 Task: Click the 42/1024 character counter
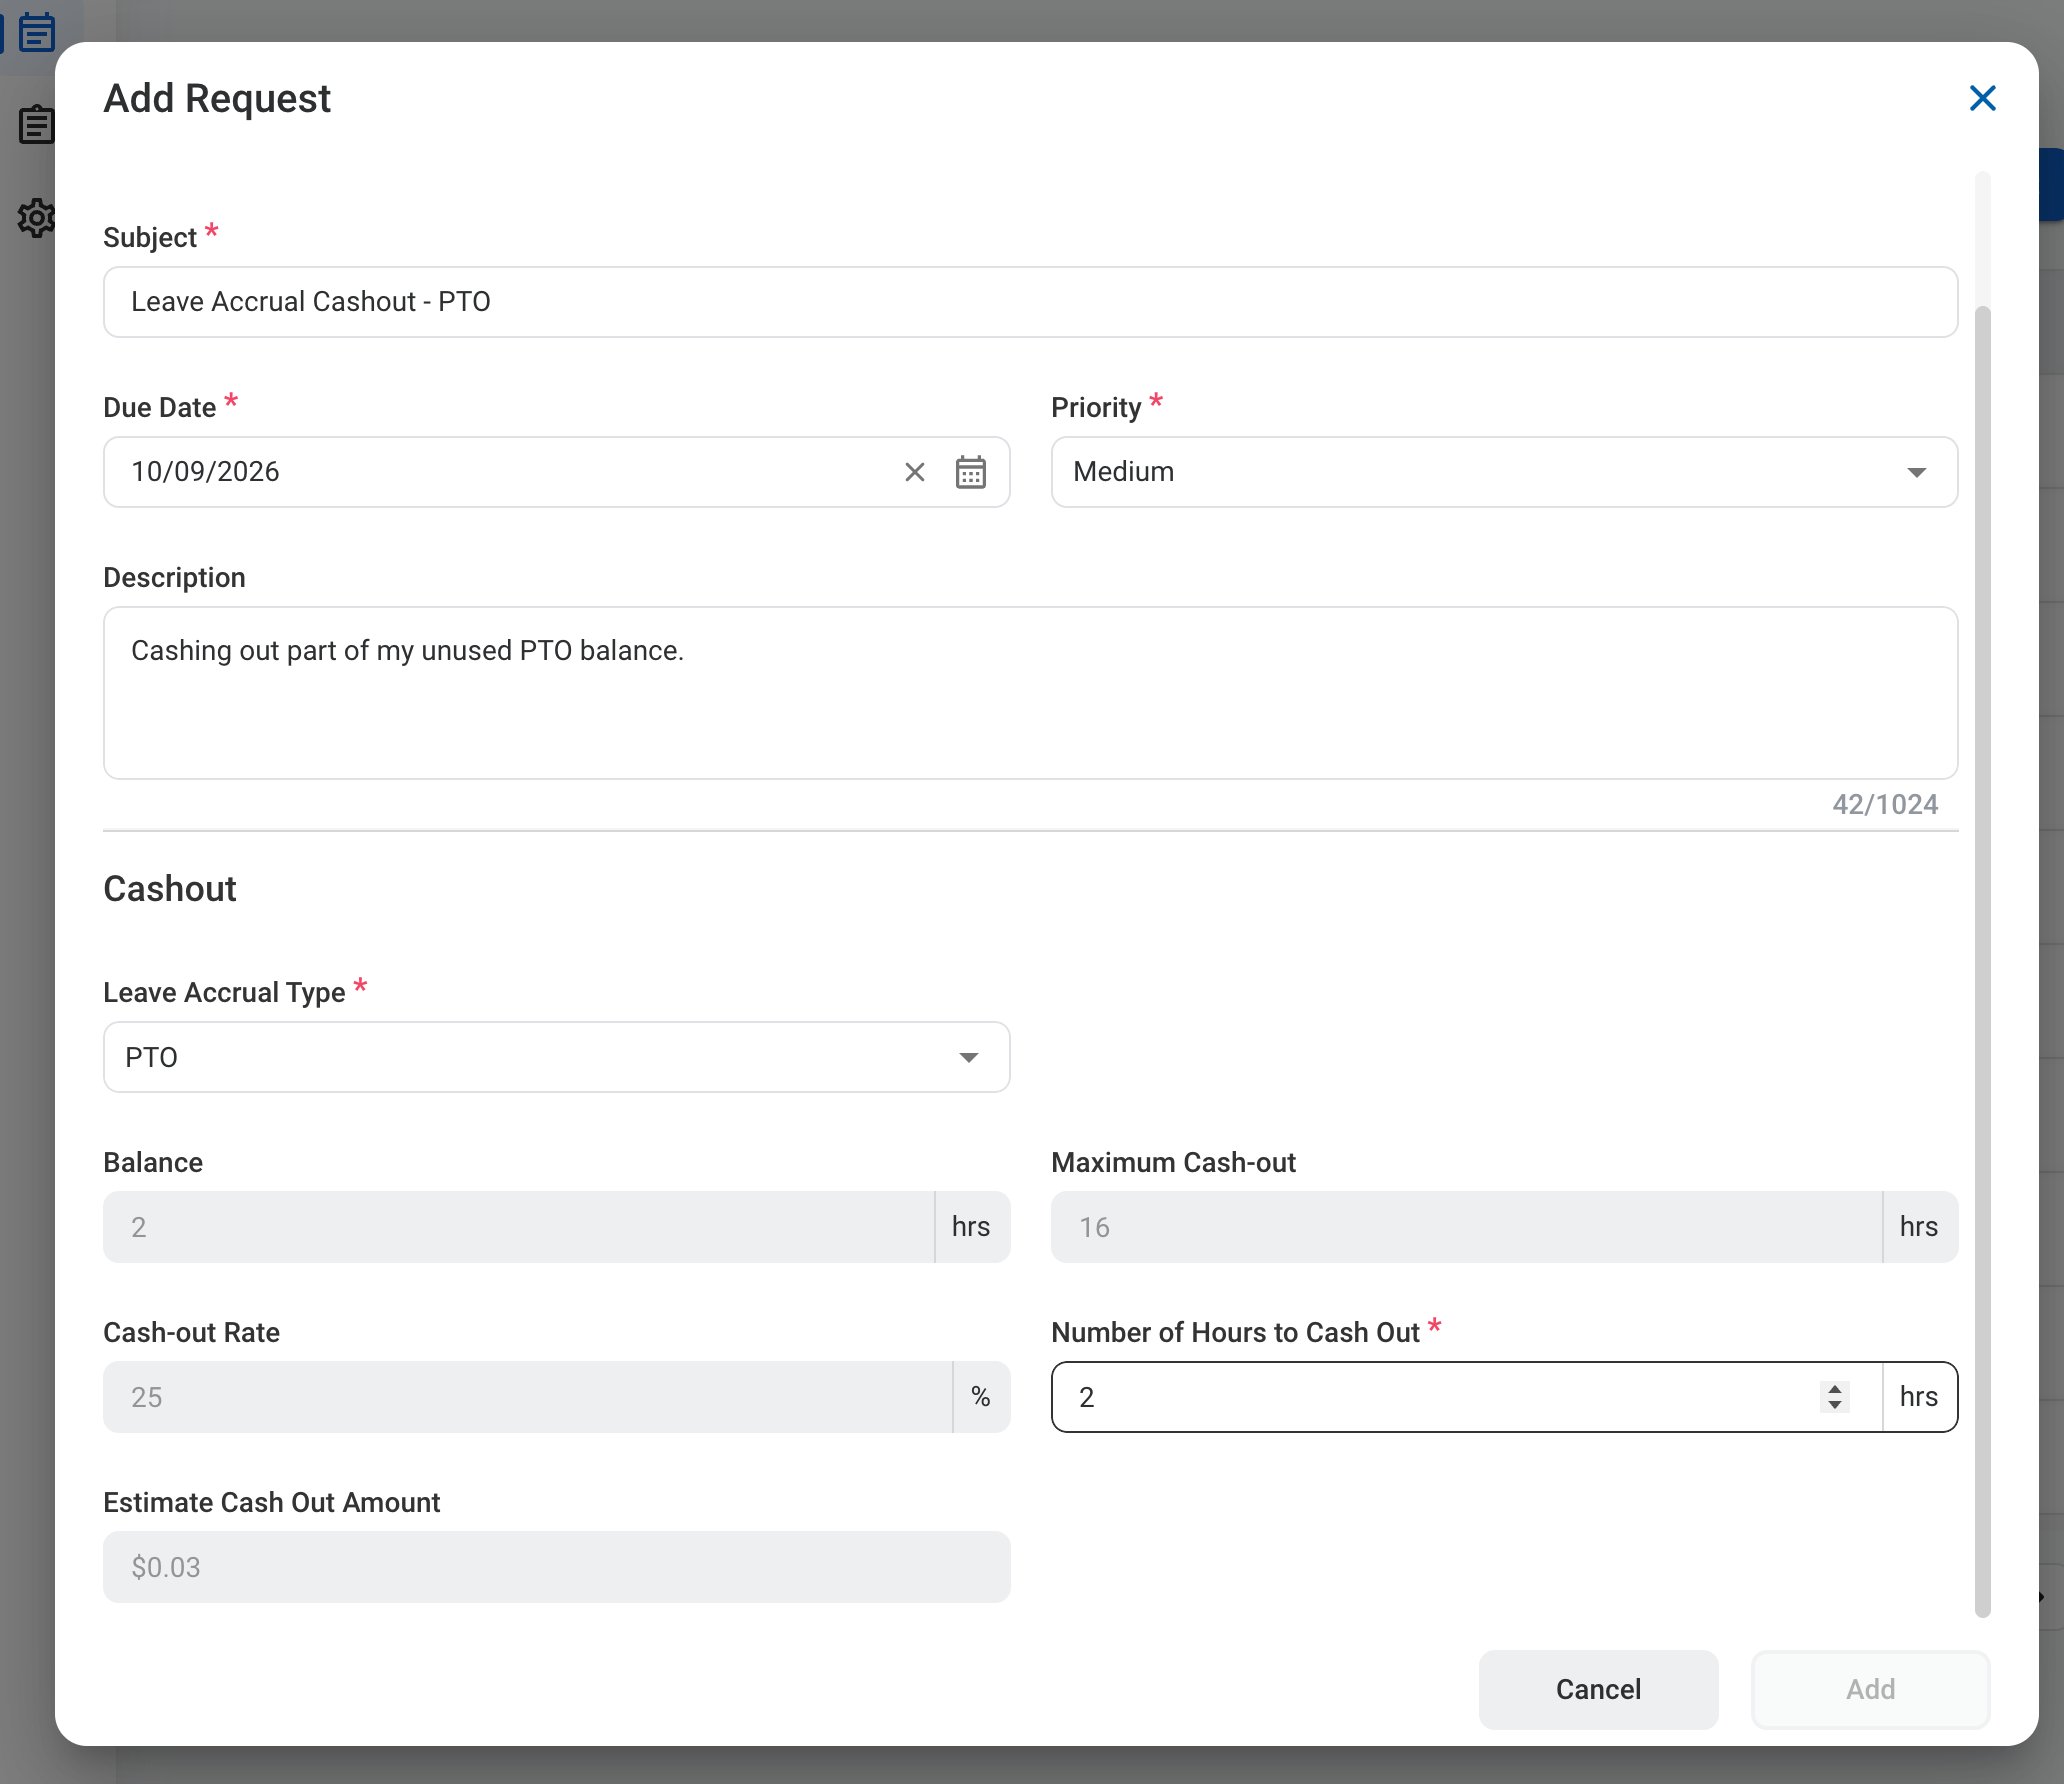[1884, 805]
